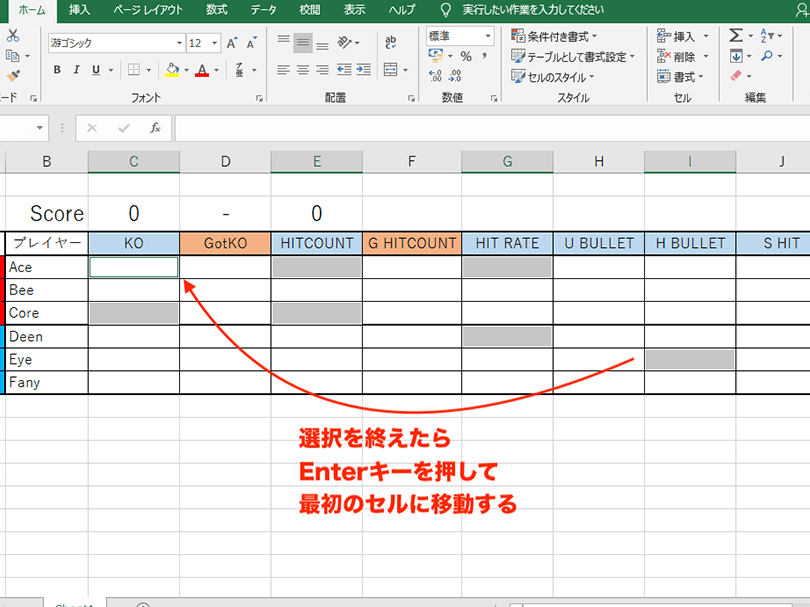Click the accounting currency format icon
The image size is (810, 607).
tap(435, 55)
